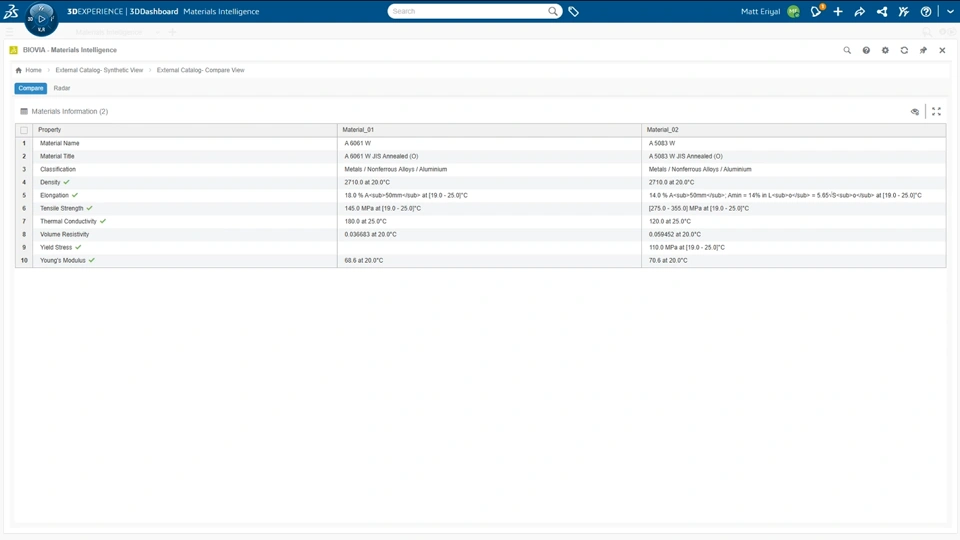Click the 0.059452 at 20.0°C value
Image resolution: width=960 pixels, height=540 pixels.
point(675,234)
